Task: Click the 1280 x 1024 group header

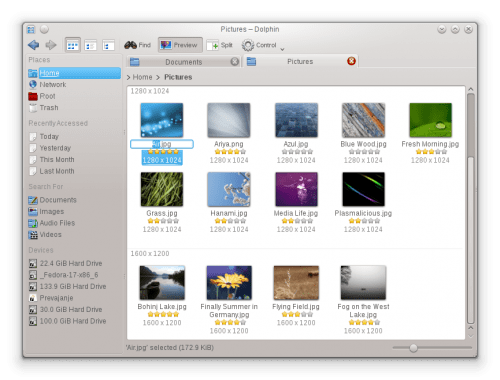Action: coord(150,91)
